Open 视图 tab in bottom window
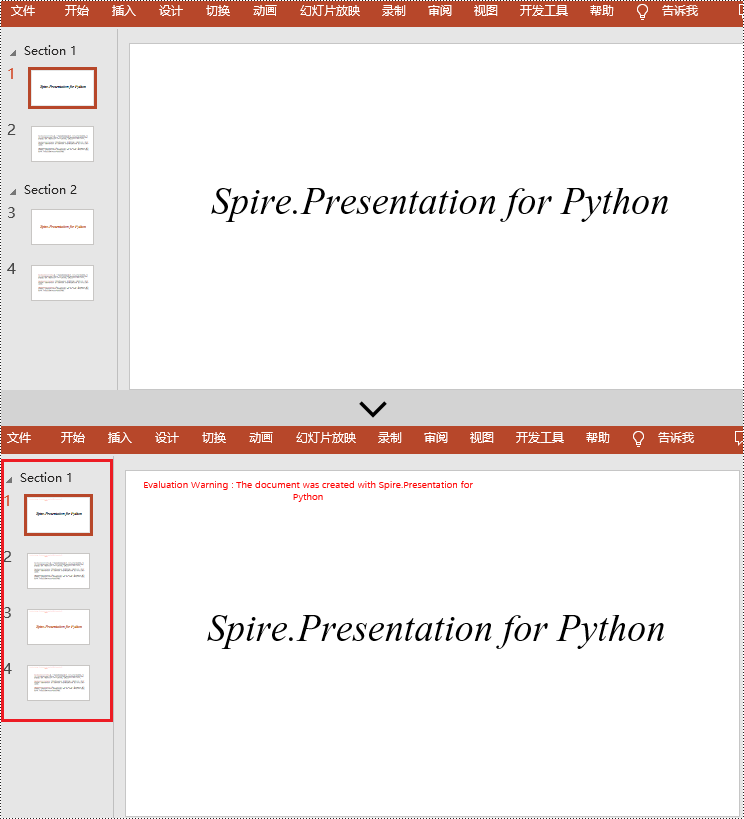 tap(481, 438)
